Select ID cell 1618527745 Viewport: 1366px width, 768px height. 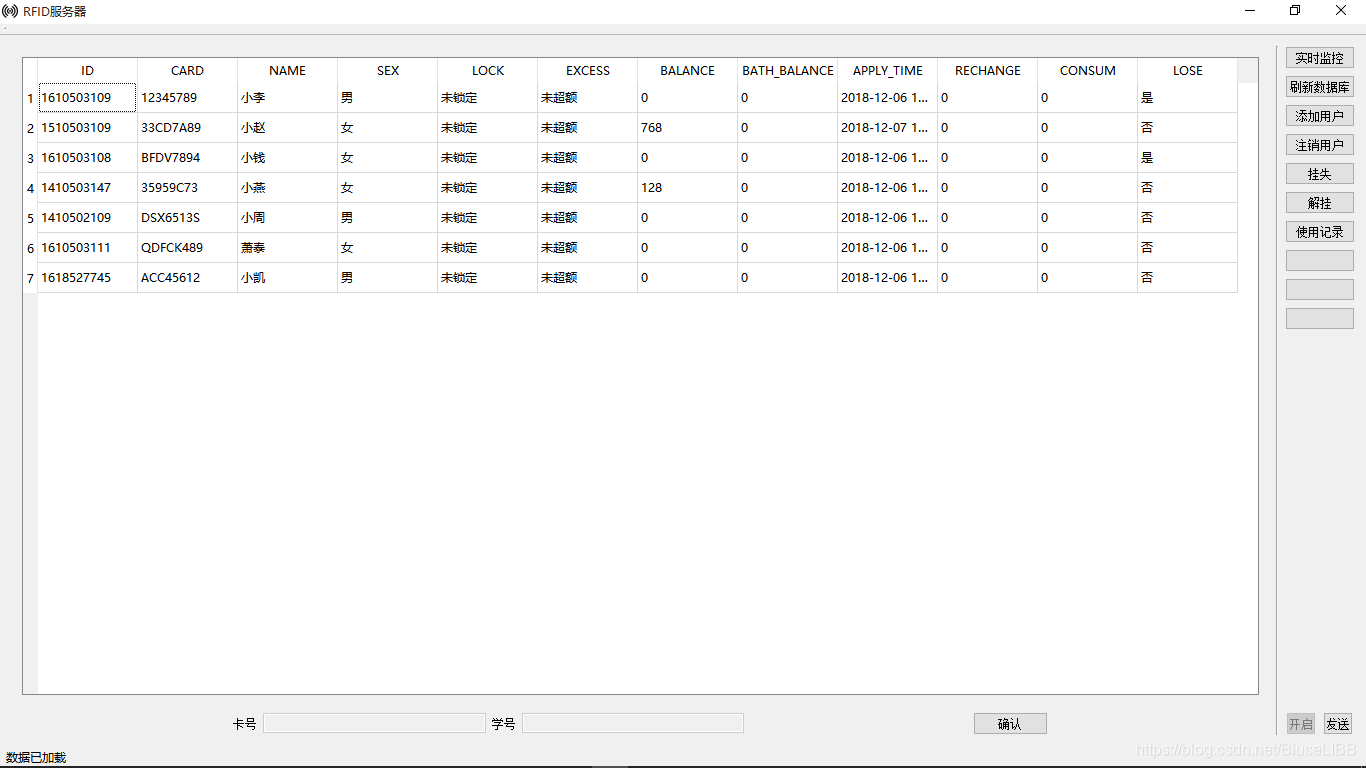pos(88,278)
